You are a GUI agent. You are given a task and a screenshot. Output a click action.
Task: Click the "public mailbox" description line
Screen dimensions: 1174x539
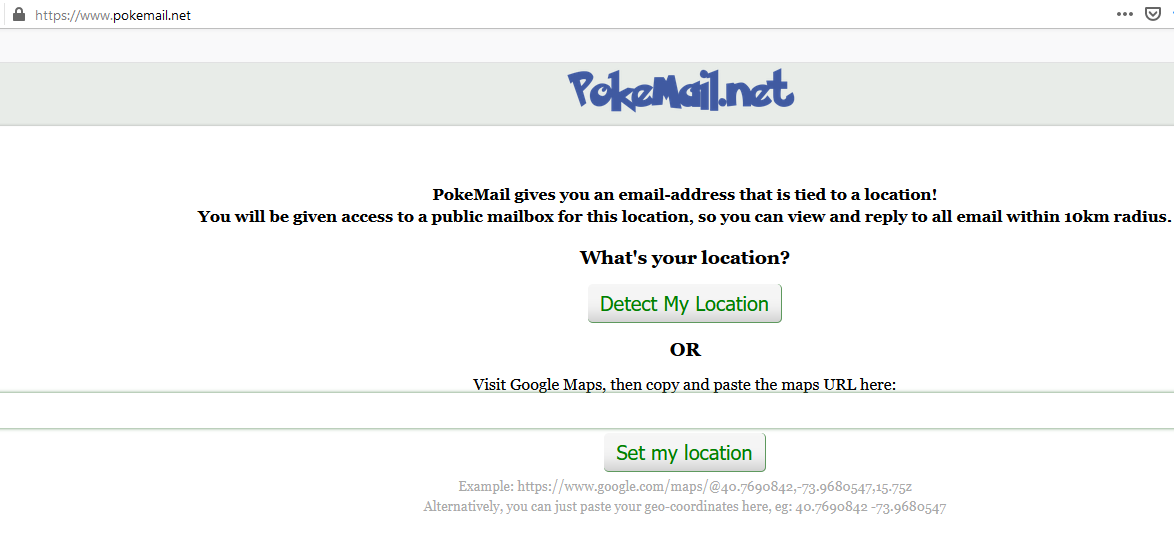coord(684,217)
